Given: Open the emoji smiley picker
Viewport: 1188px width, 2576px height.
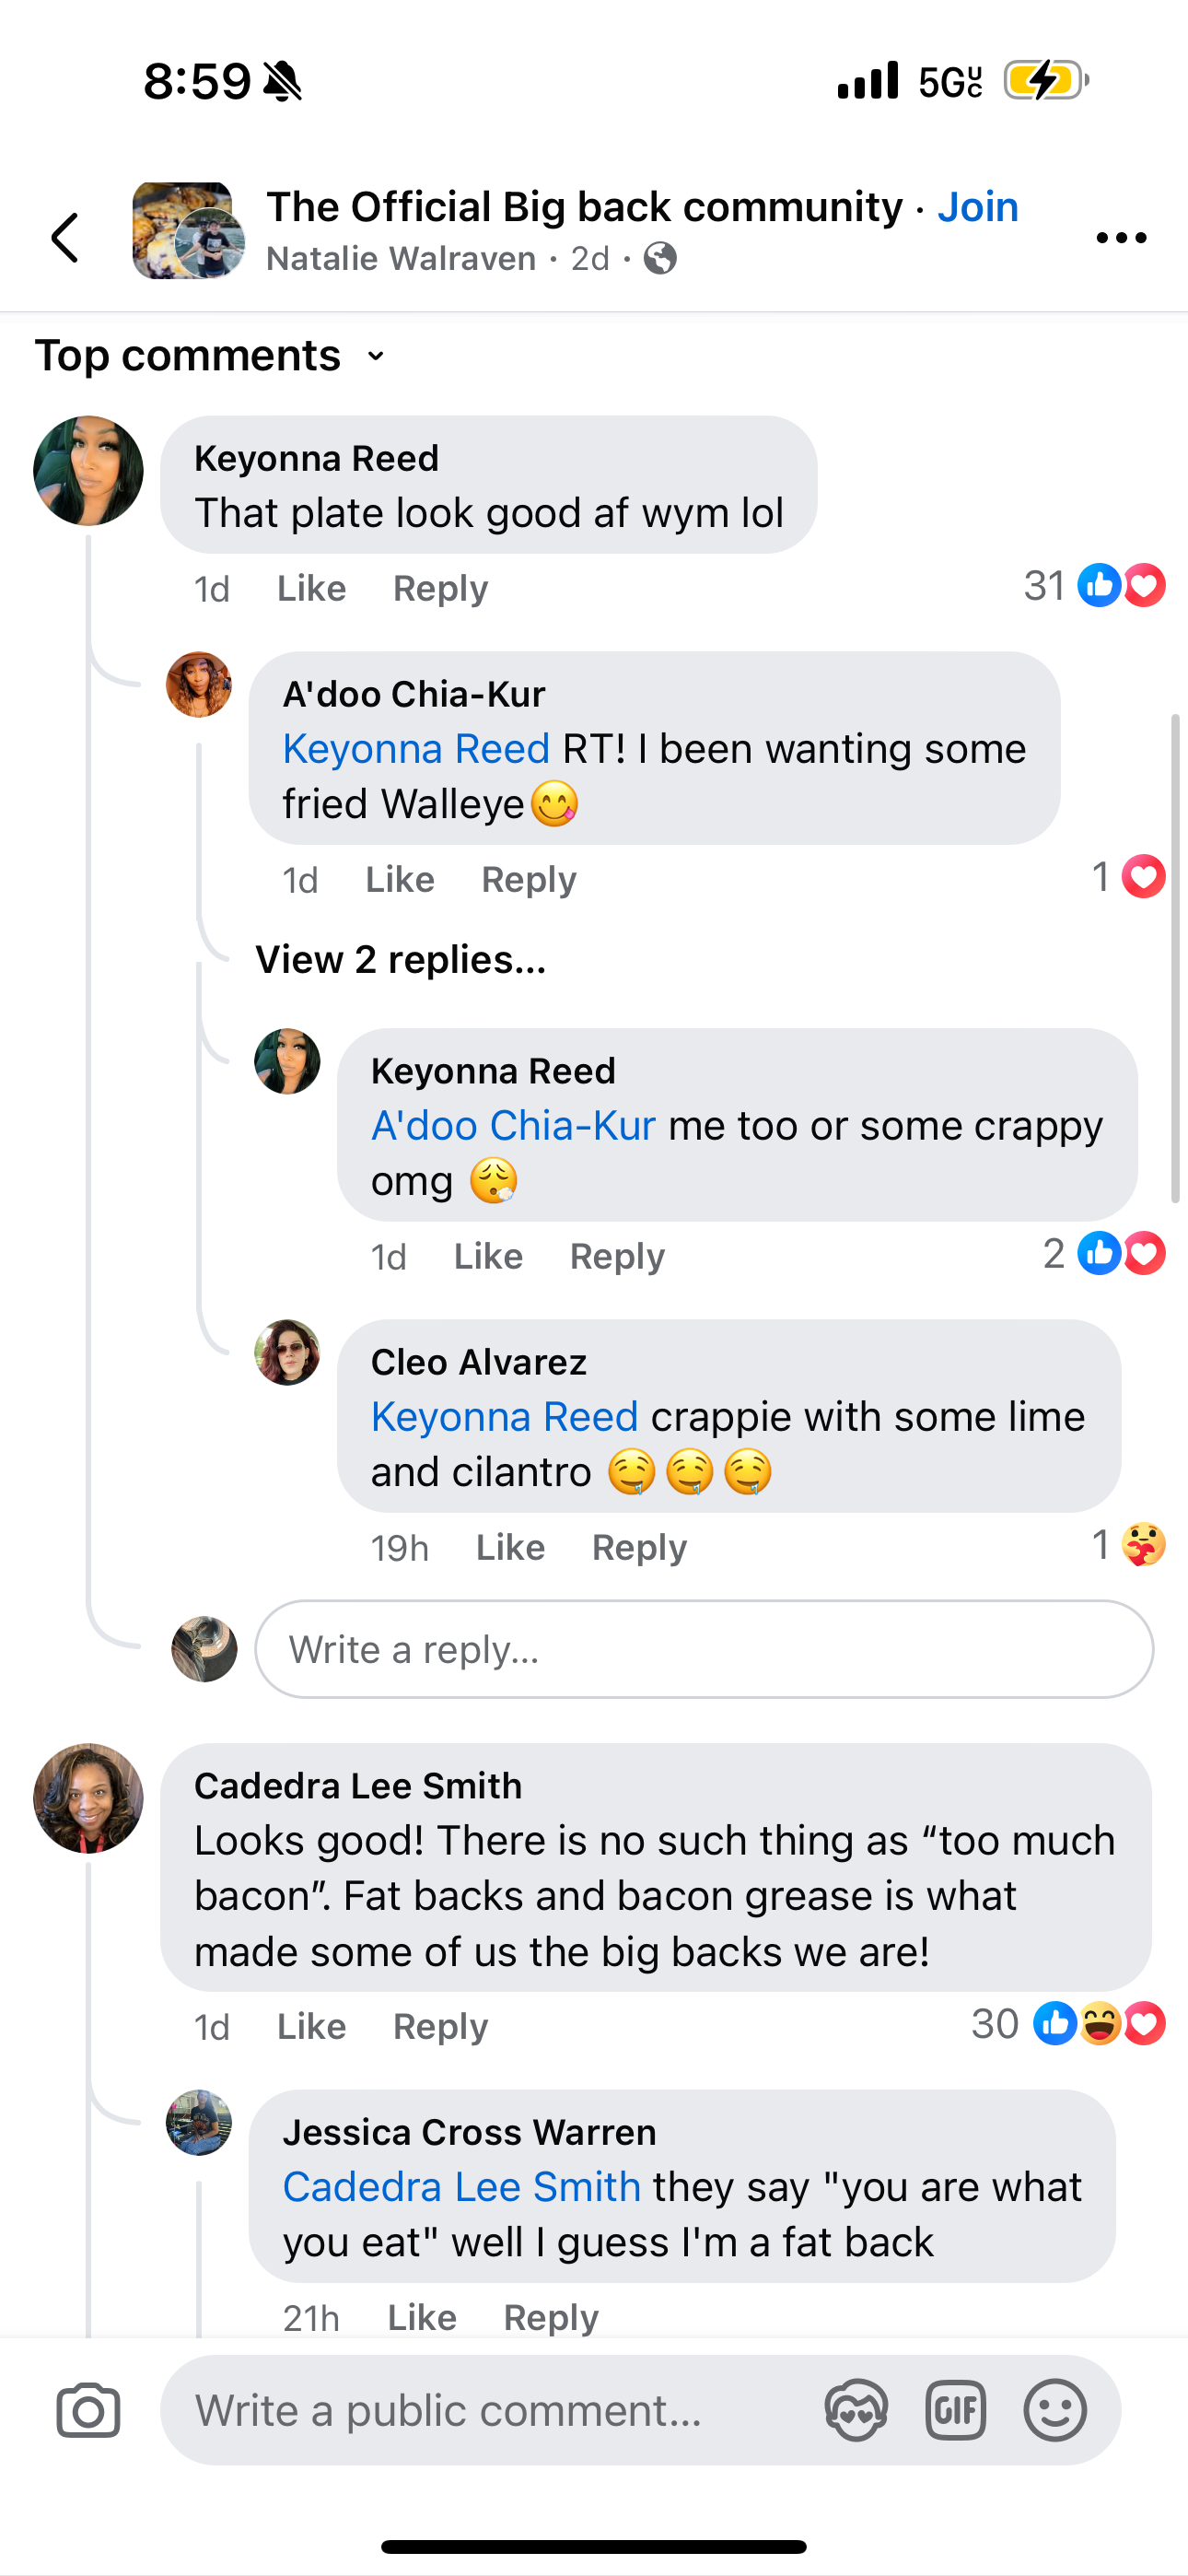Looking at the screenshot, I should pyautogui.click(x=1055, y=2411).
